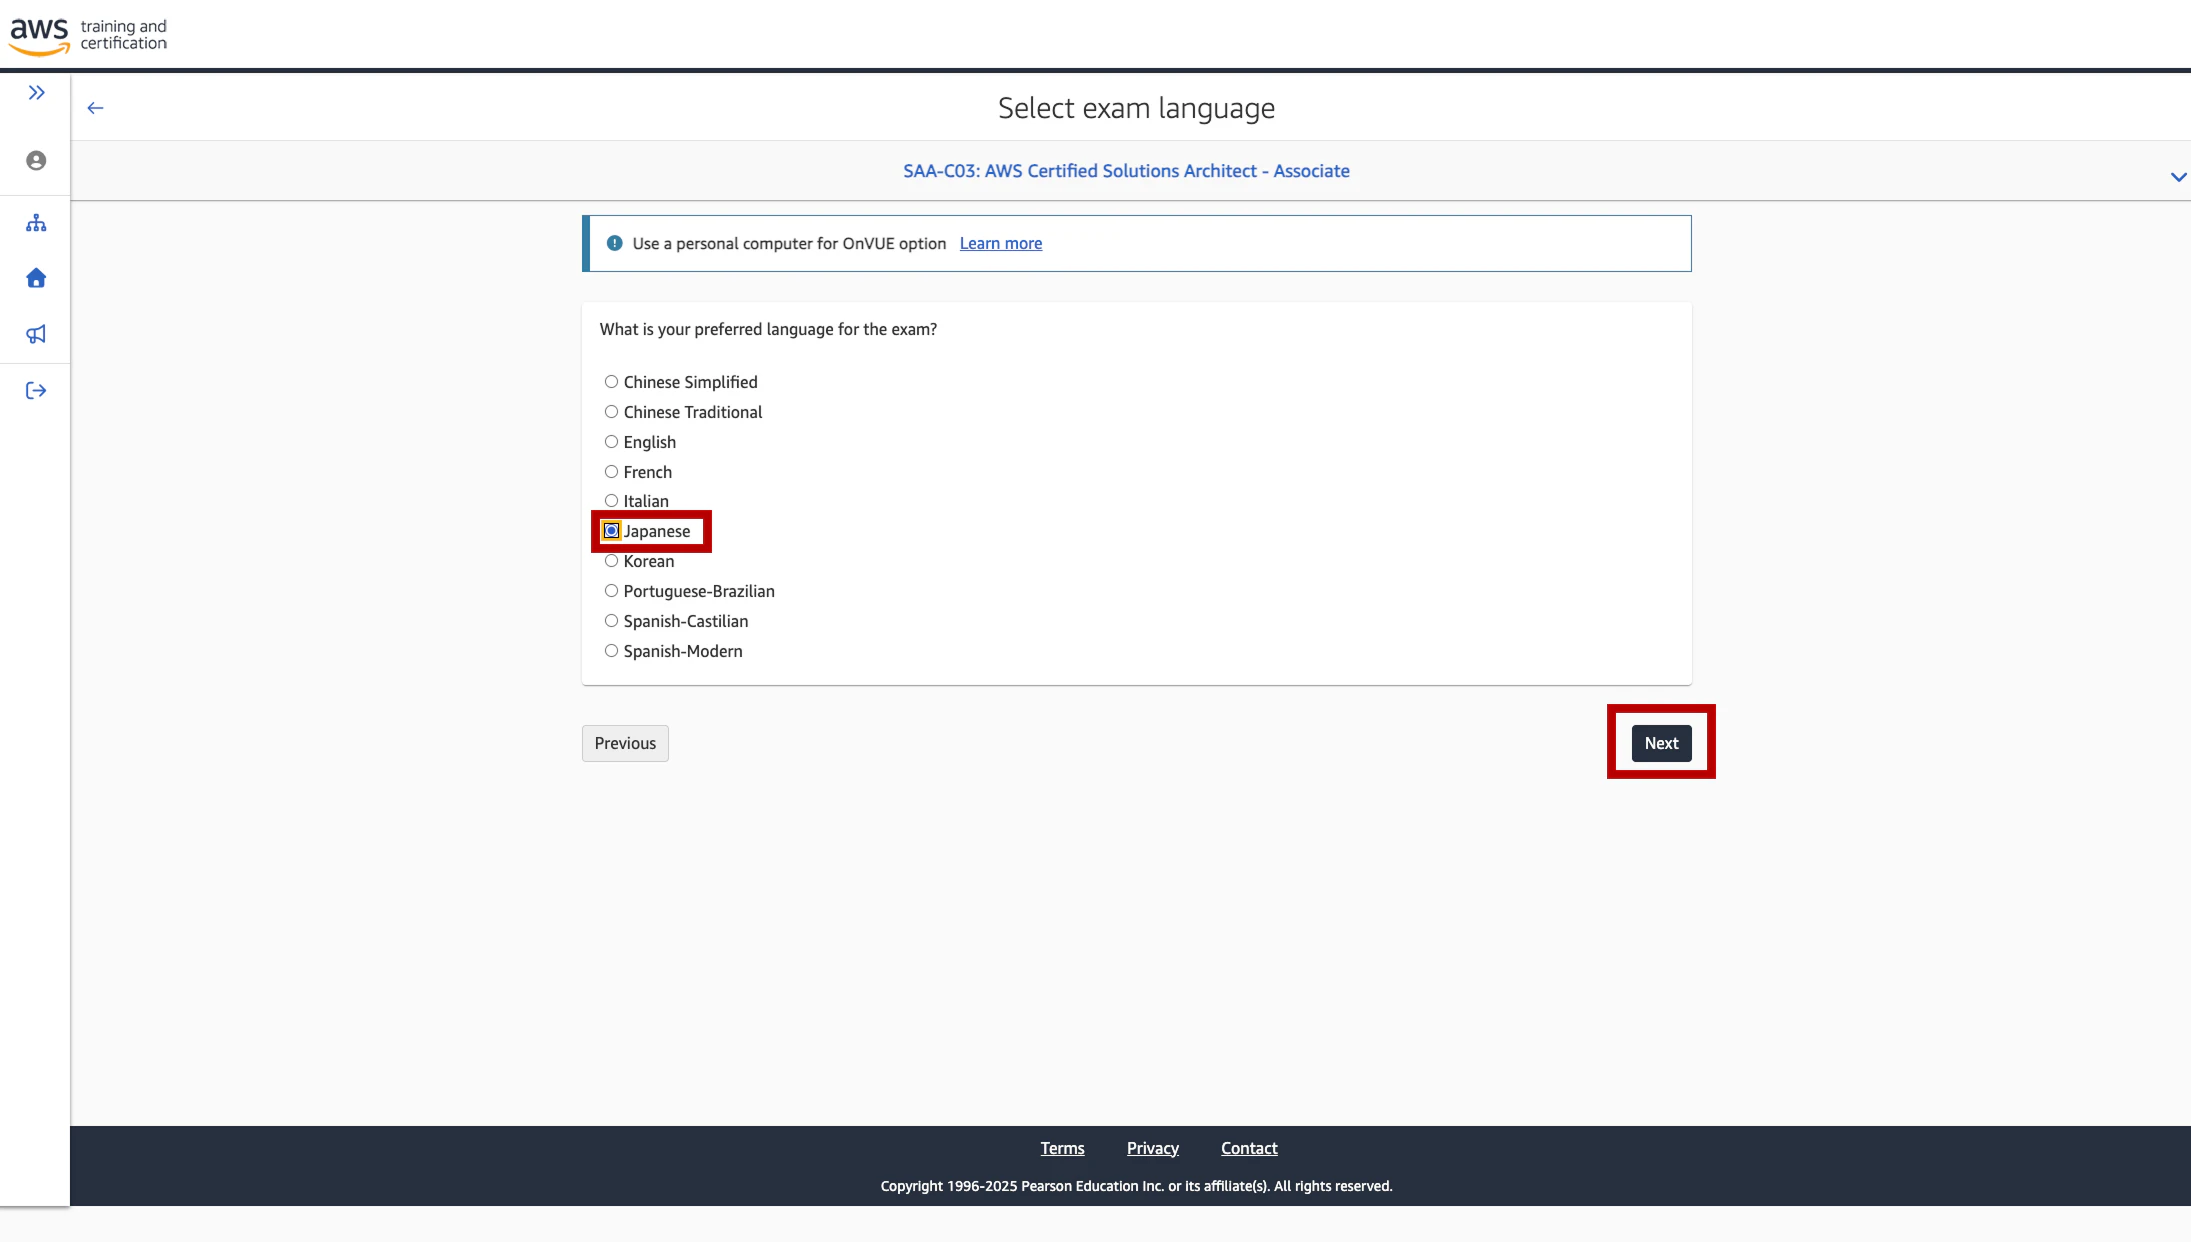Viewport: 2191px width, 1242px height.
Task: Open the Contact footer link
Action: coord(1249,1148)
